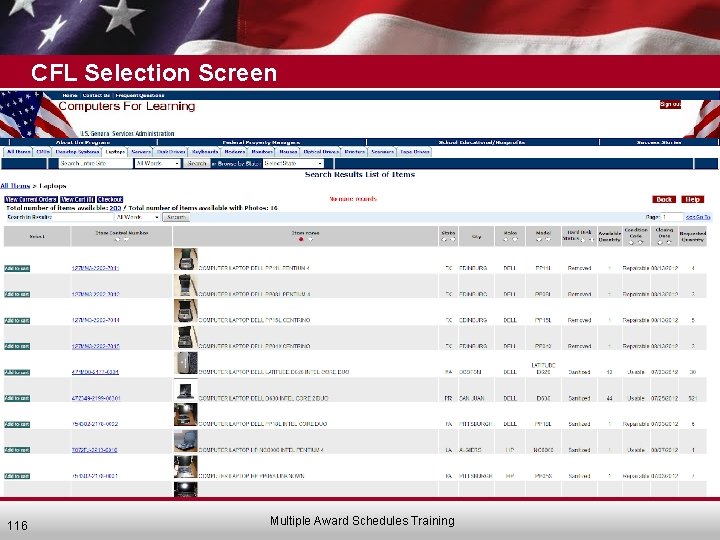Click the Page number input field
The width and height of the screenshot is (720, 540).
pos(672,217)
